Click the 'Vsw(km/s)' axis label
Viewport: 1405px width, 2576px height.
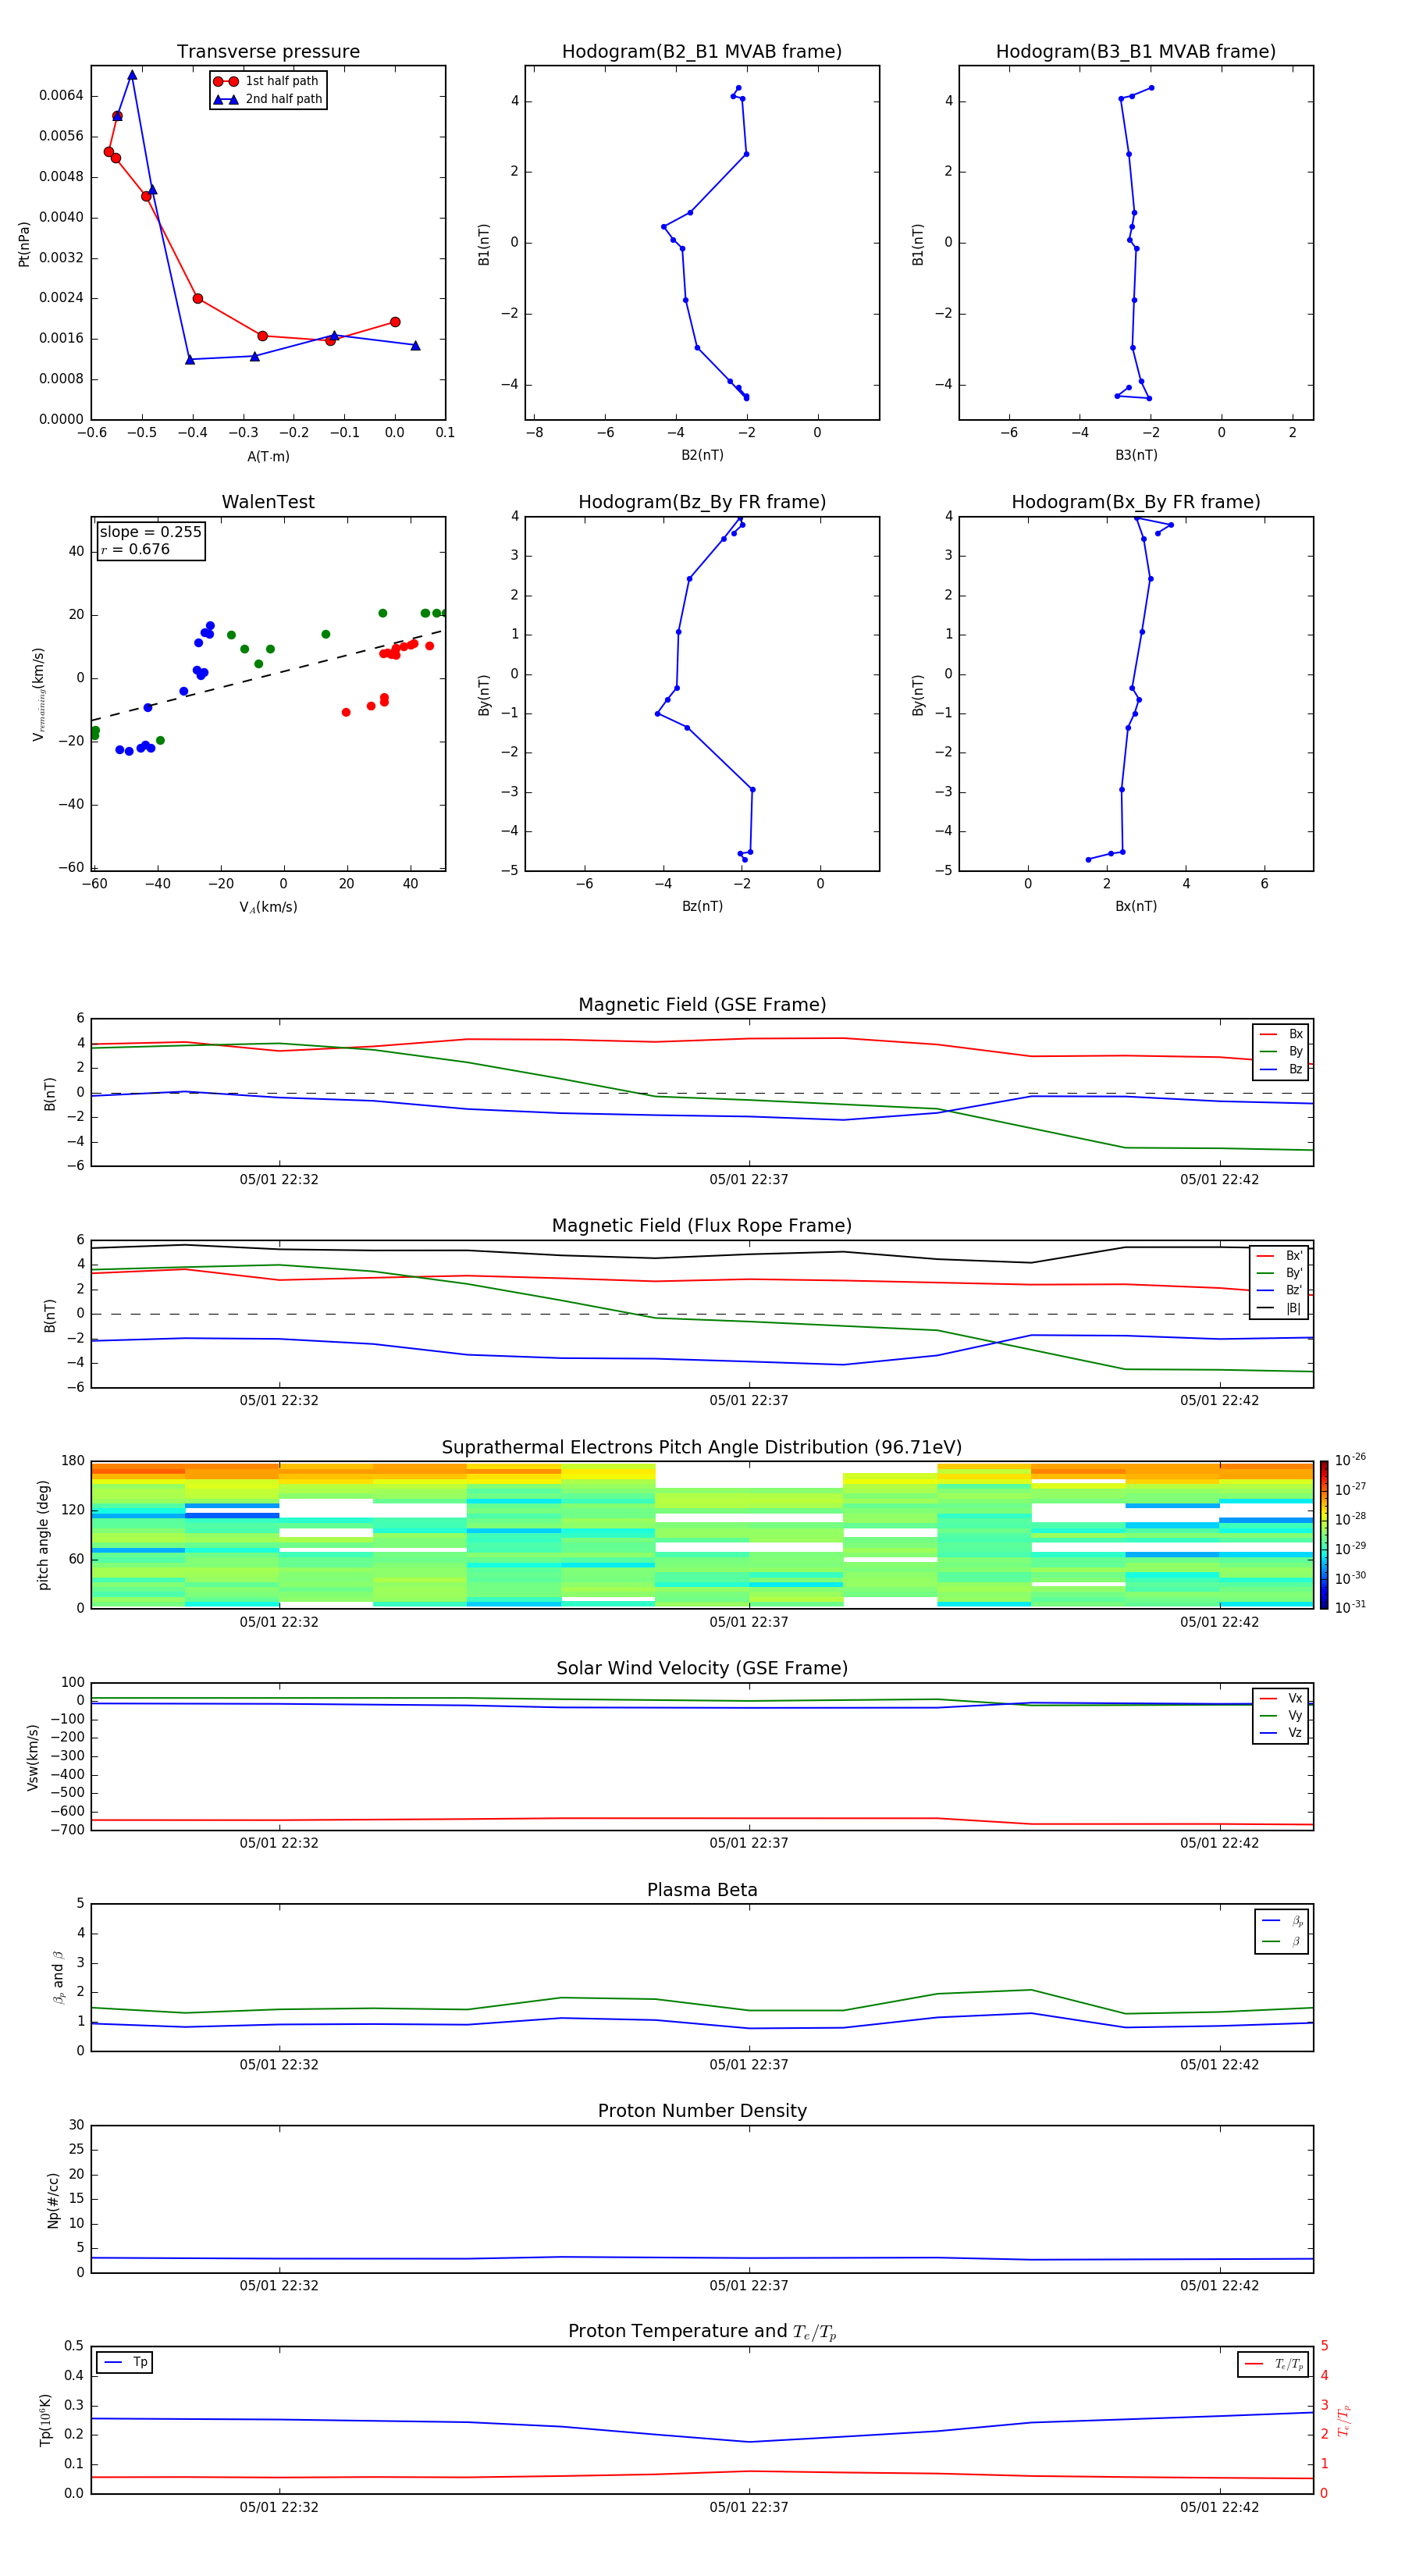coord(32,1757)
